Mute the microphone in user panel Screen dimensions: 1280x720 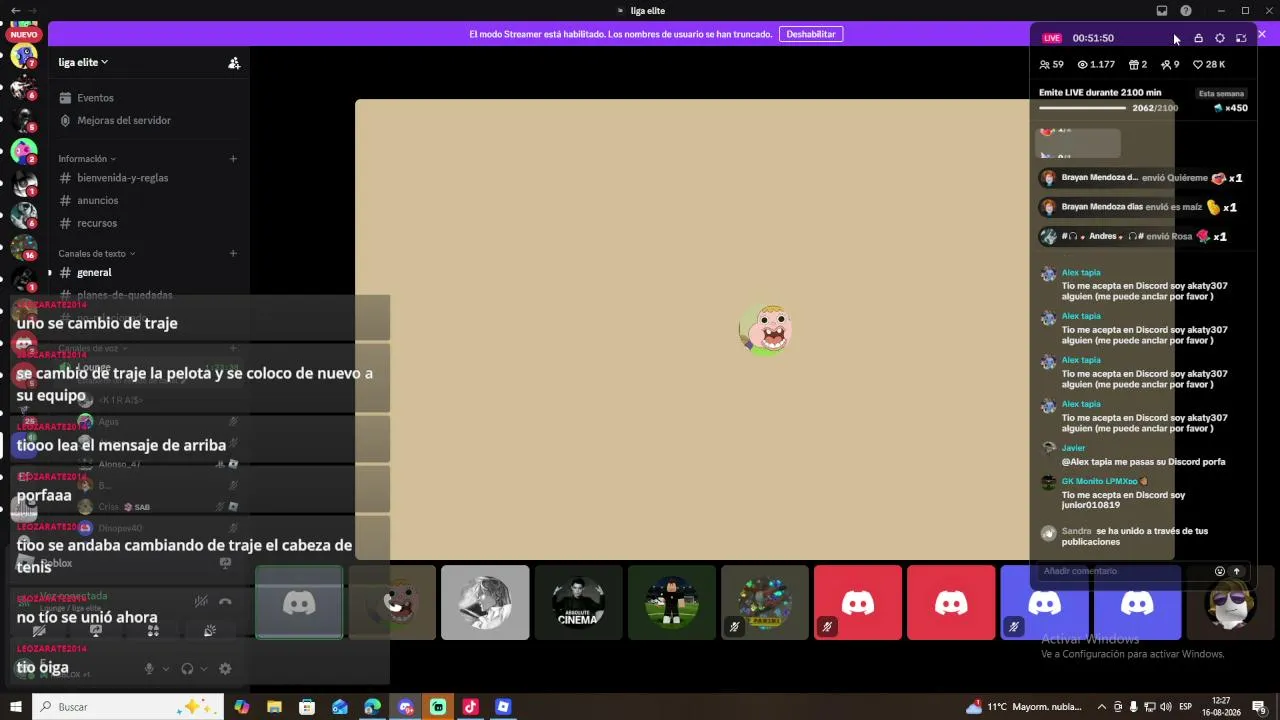pyautogui.click(x=149, y=669)
